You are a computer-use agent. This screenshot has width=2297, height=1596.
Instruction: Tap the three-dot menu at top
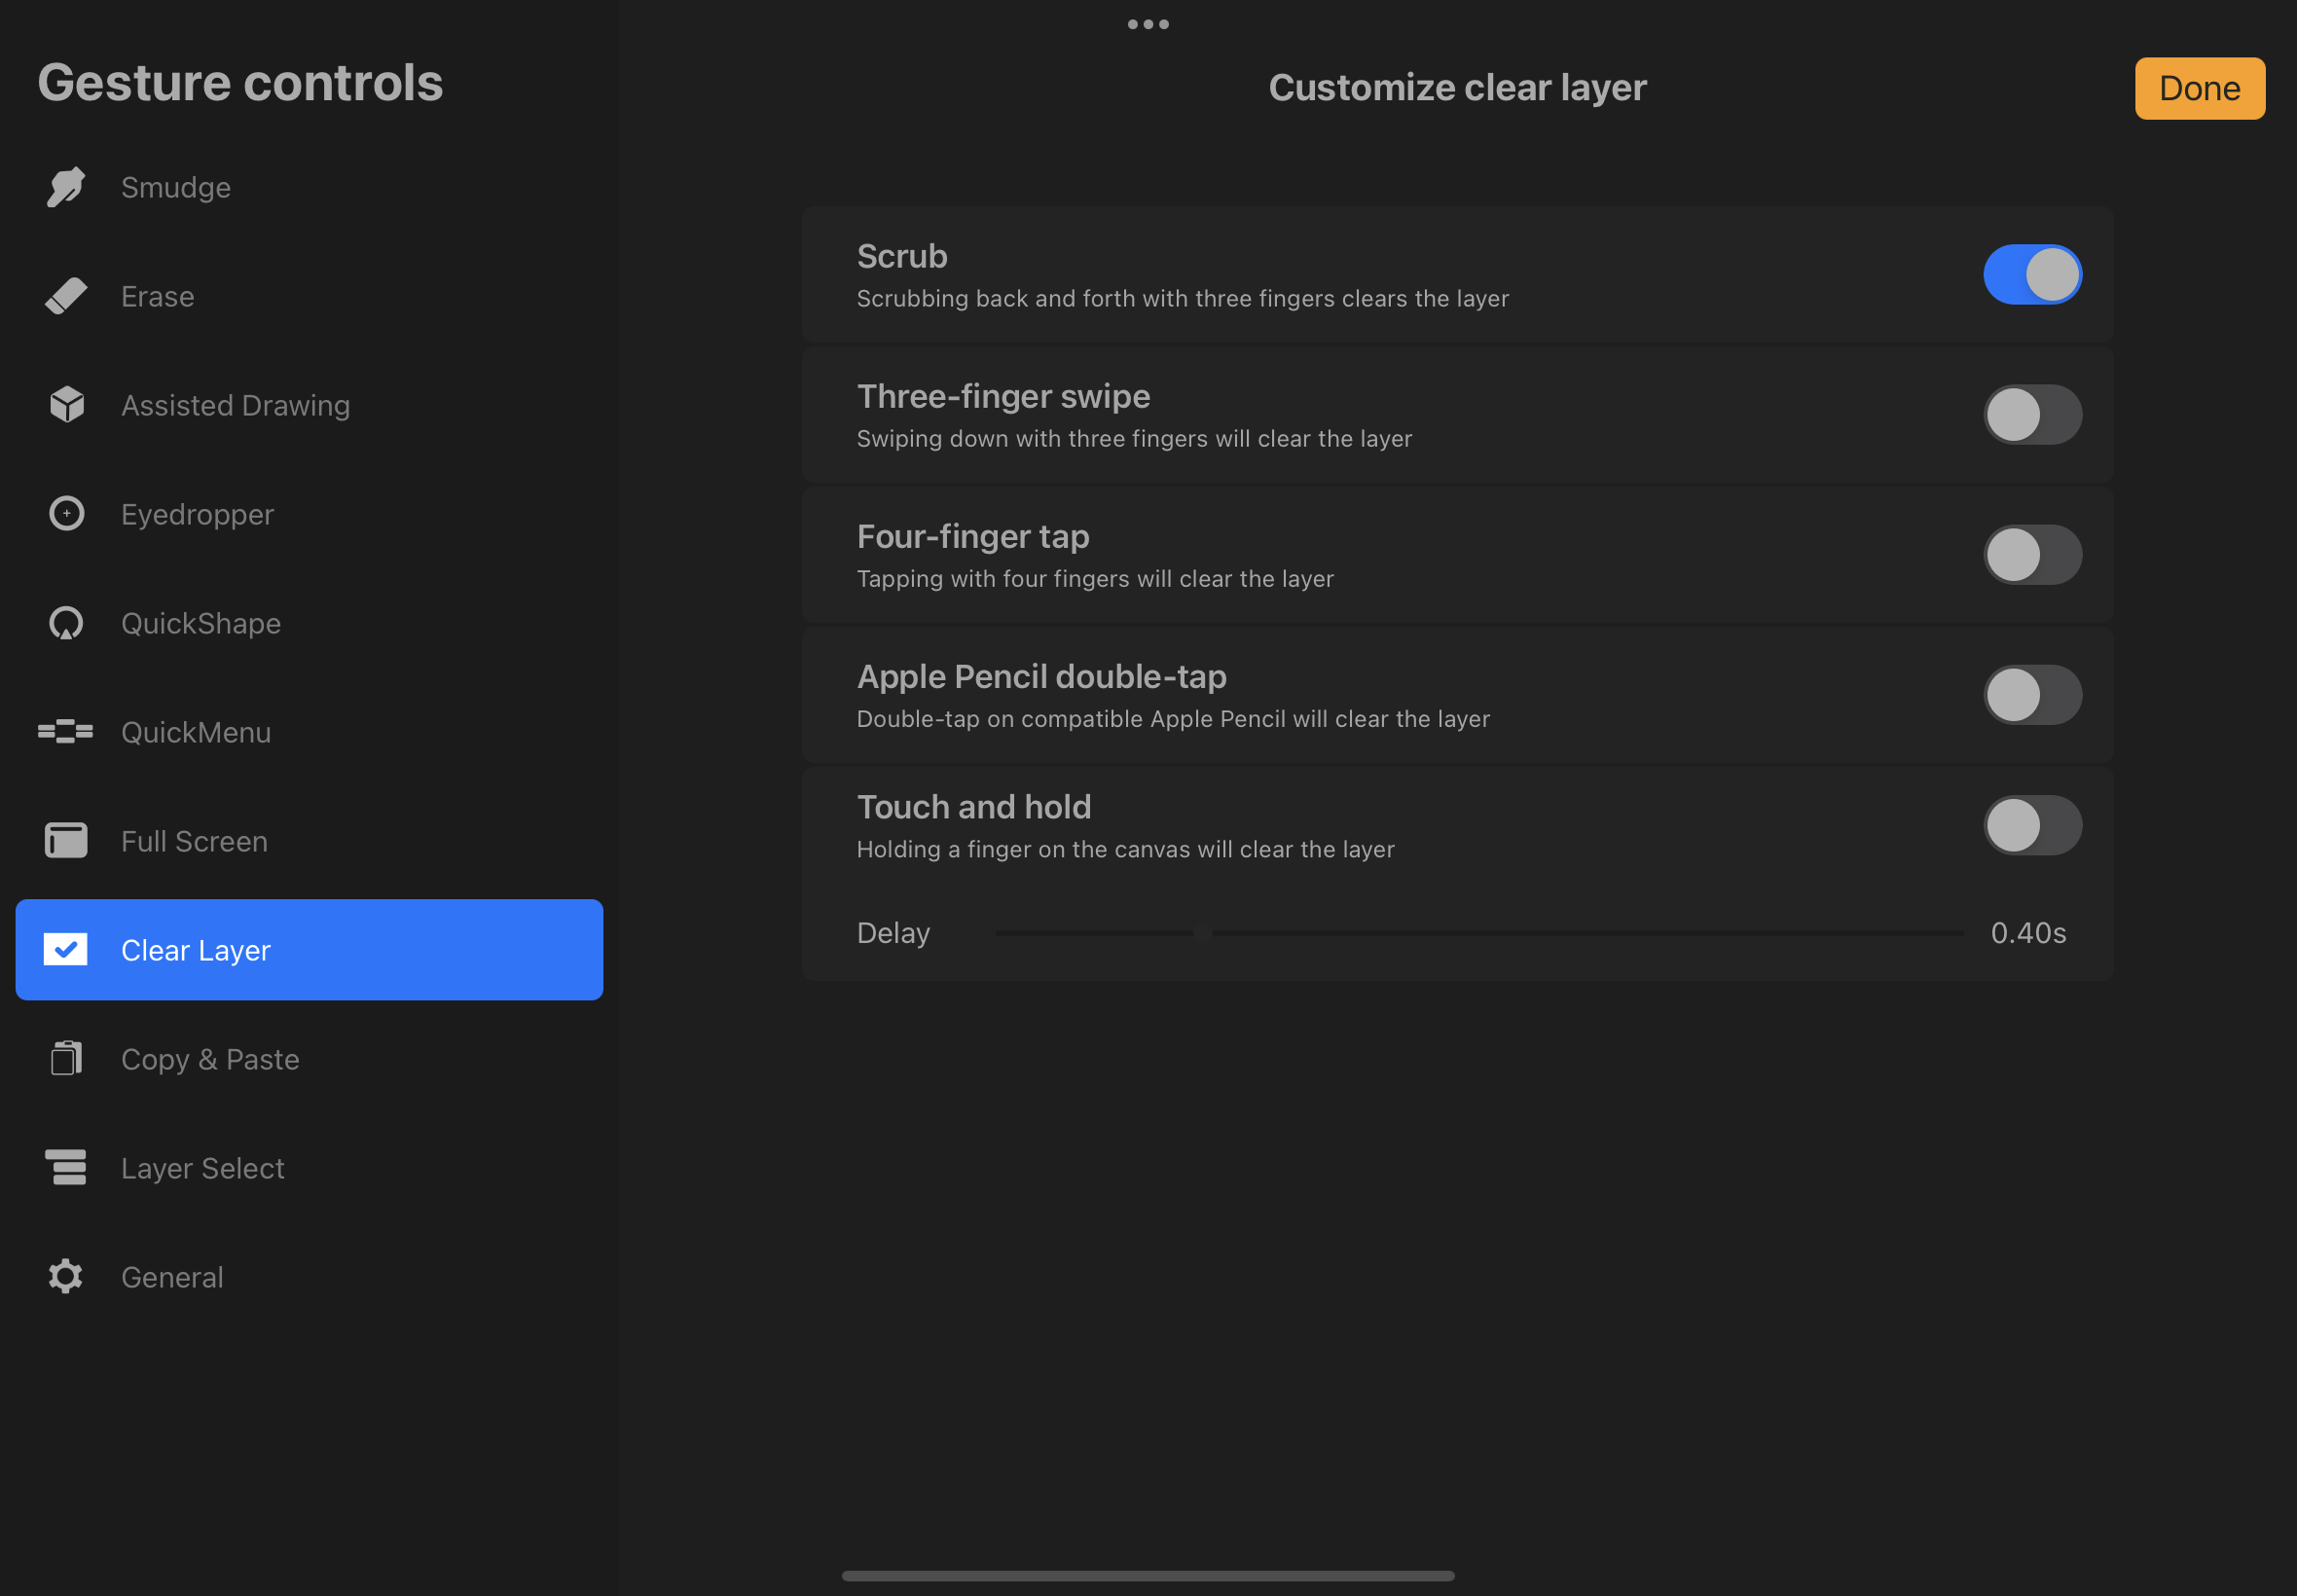coord(1148,24)
